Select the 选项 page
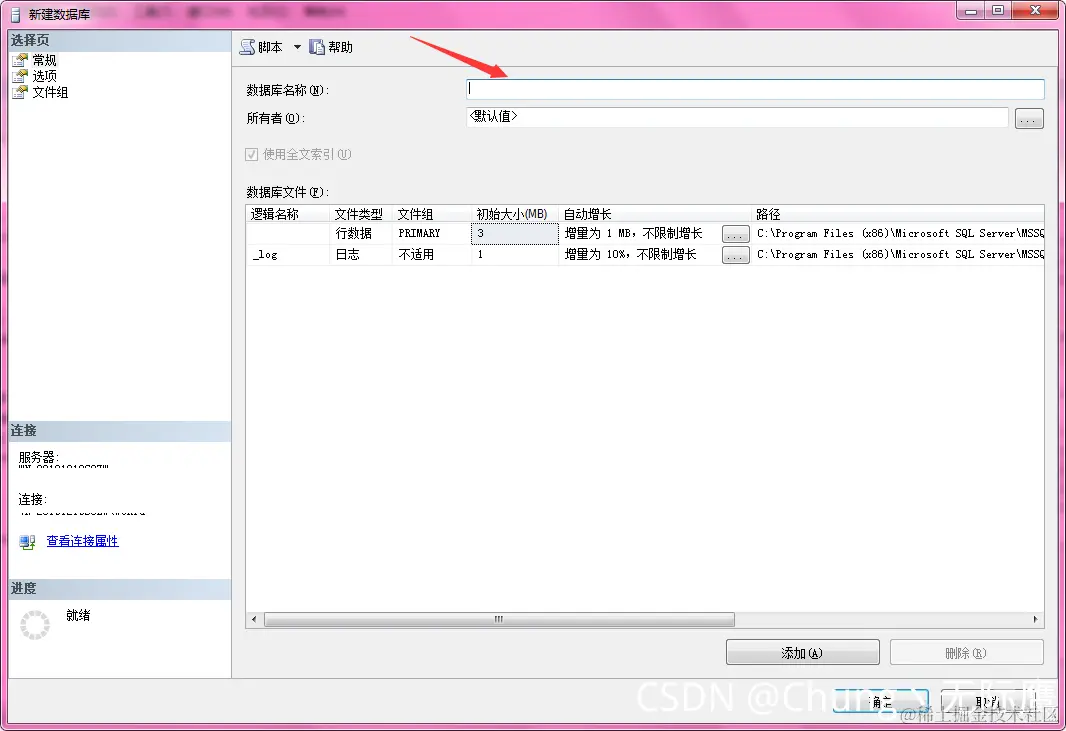 point(44,76)
